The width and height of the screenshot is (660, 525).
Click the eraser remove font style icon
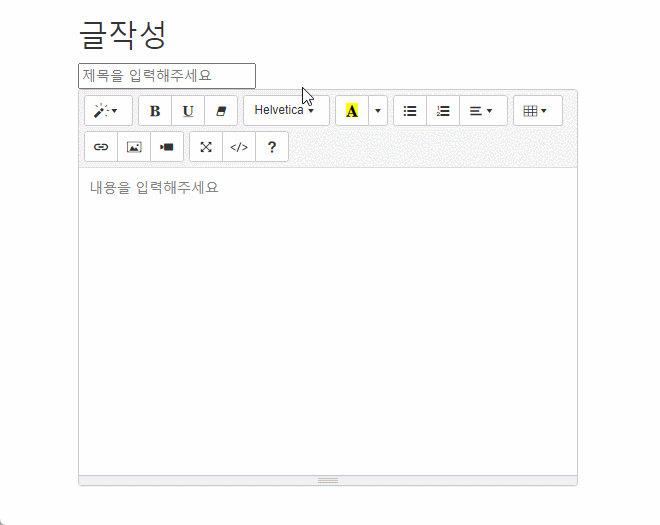click(x=221, y=111)
